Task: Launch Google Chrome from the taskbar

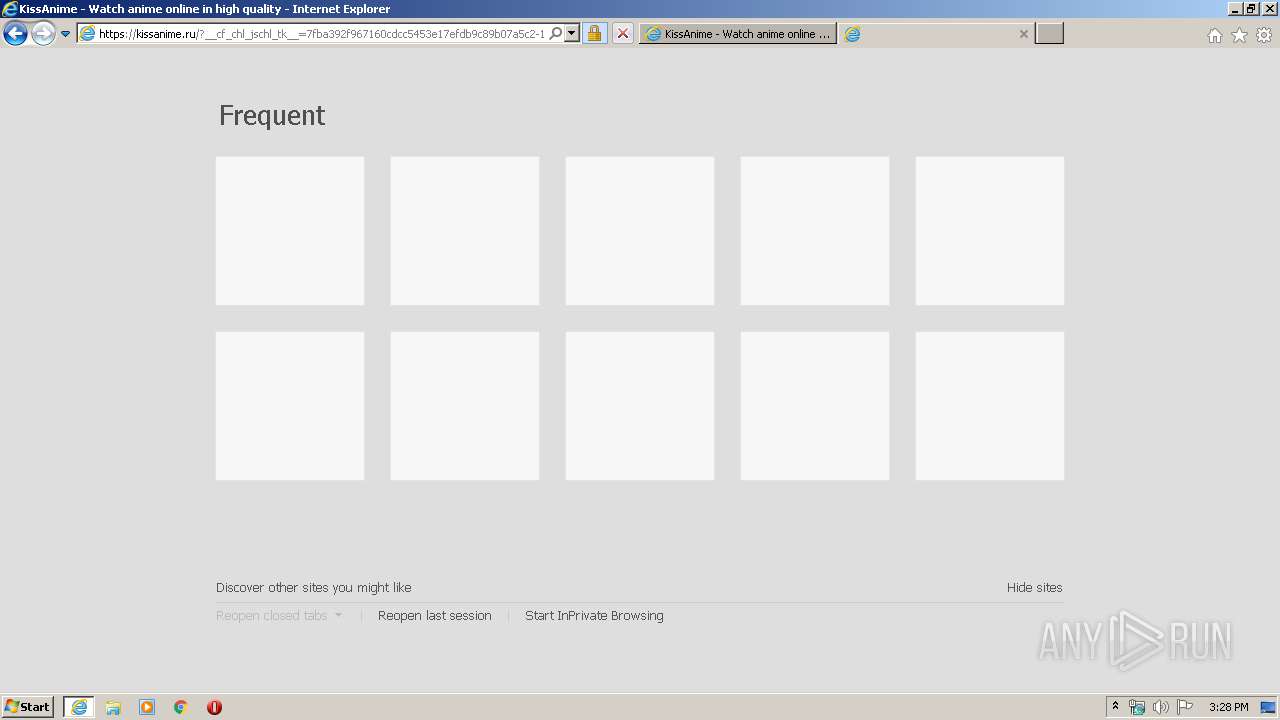Action: 181,707
